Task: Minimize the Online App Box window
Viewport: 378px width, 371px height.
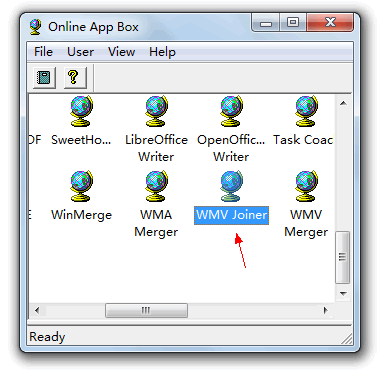Action: (x=266, y=23)
